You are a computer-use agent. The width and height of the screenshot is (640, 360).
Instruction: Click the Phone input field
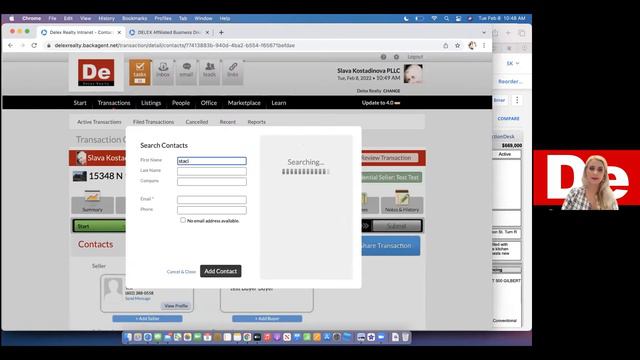[212, 210]
